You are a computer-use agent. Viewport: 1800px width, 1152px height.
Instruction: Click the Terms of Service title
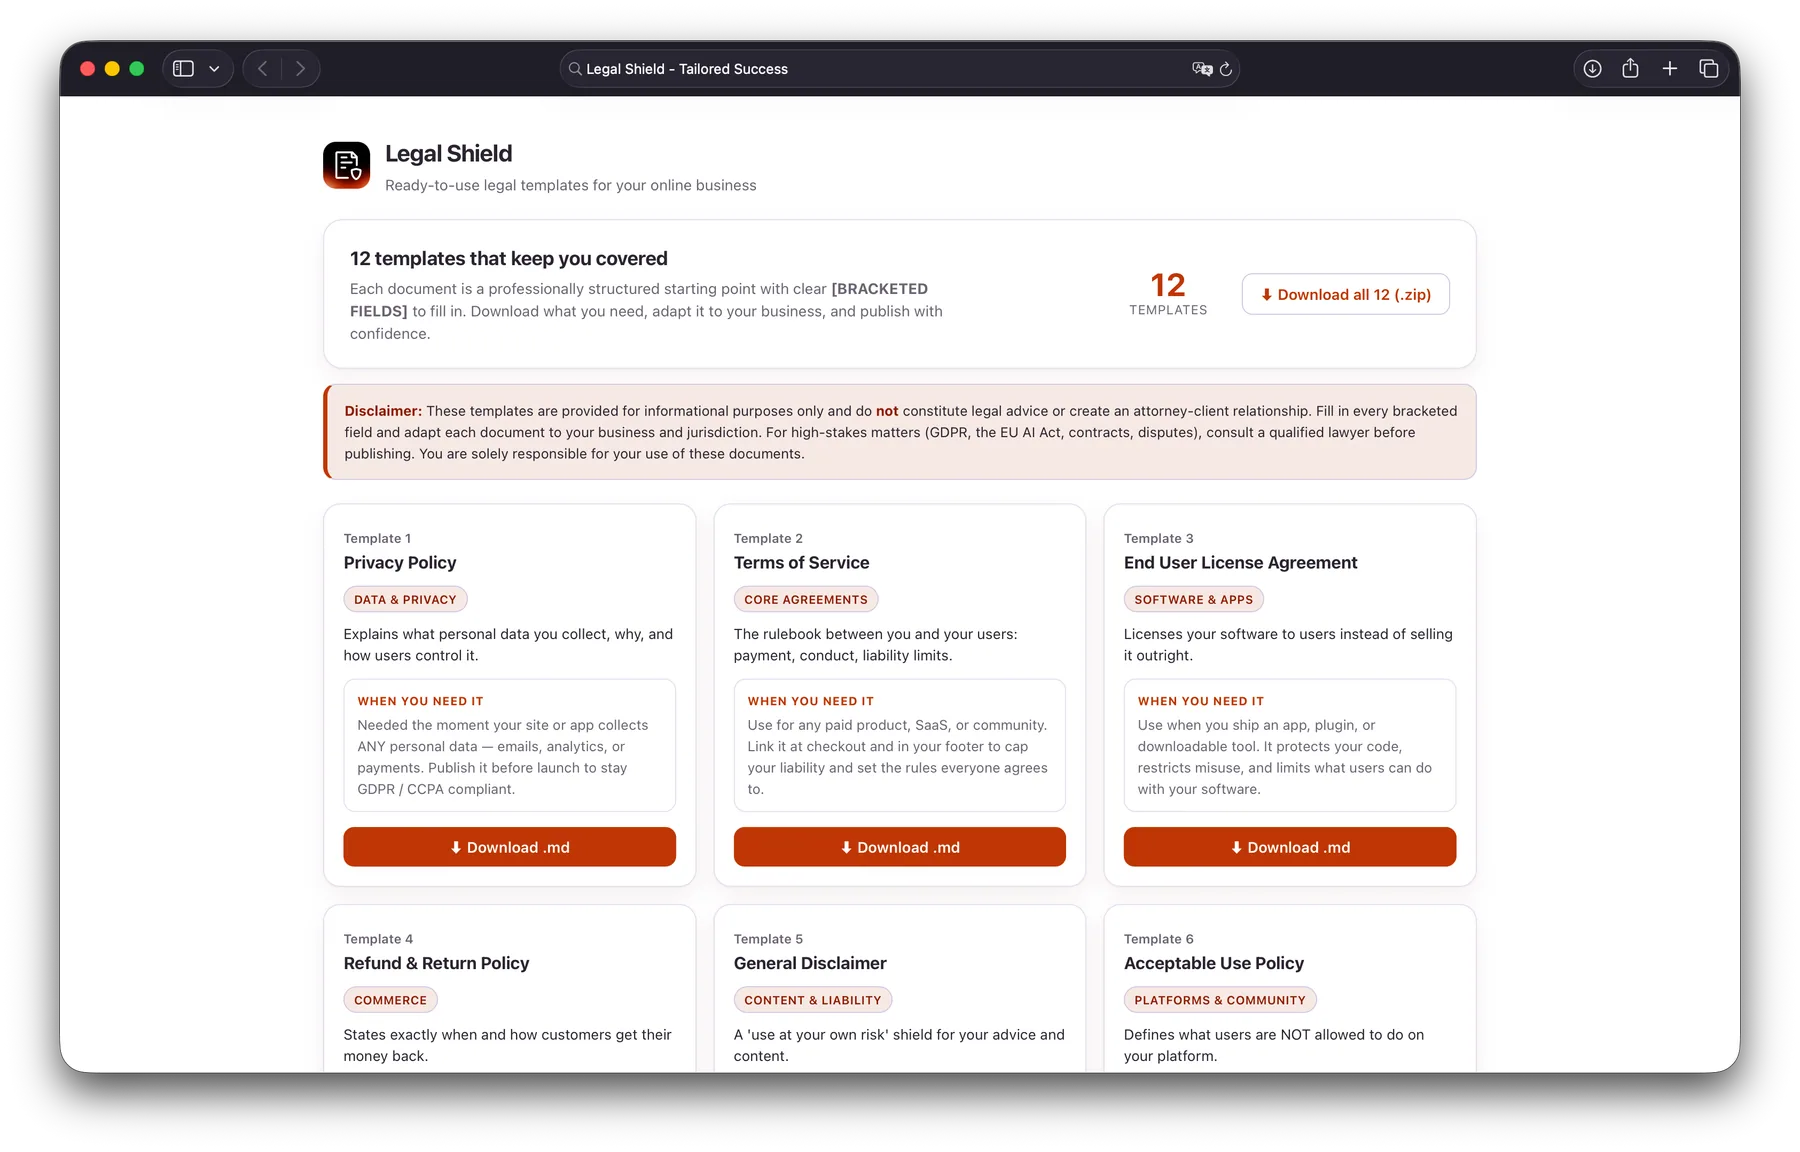802,563
